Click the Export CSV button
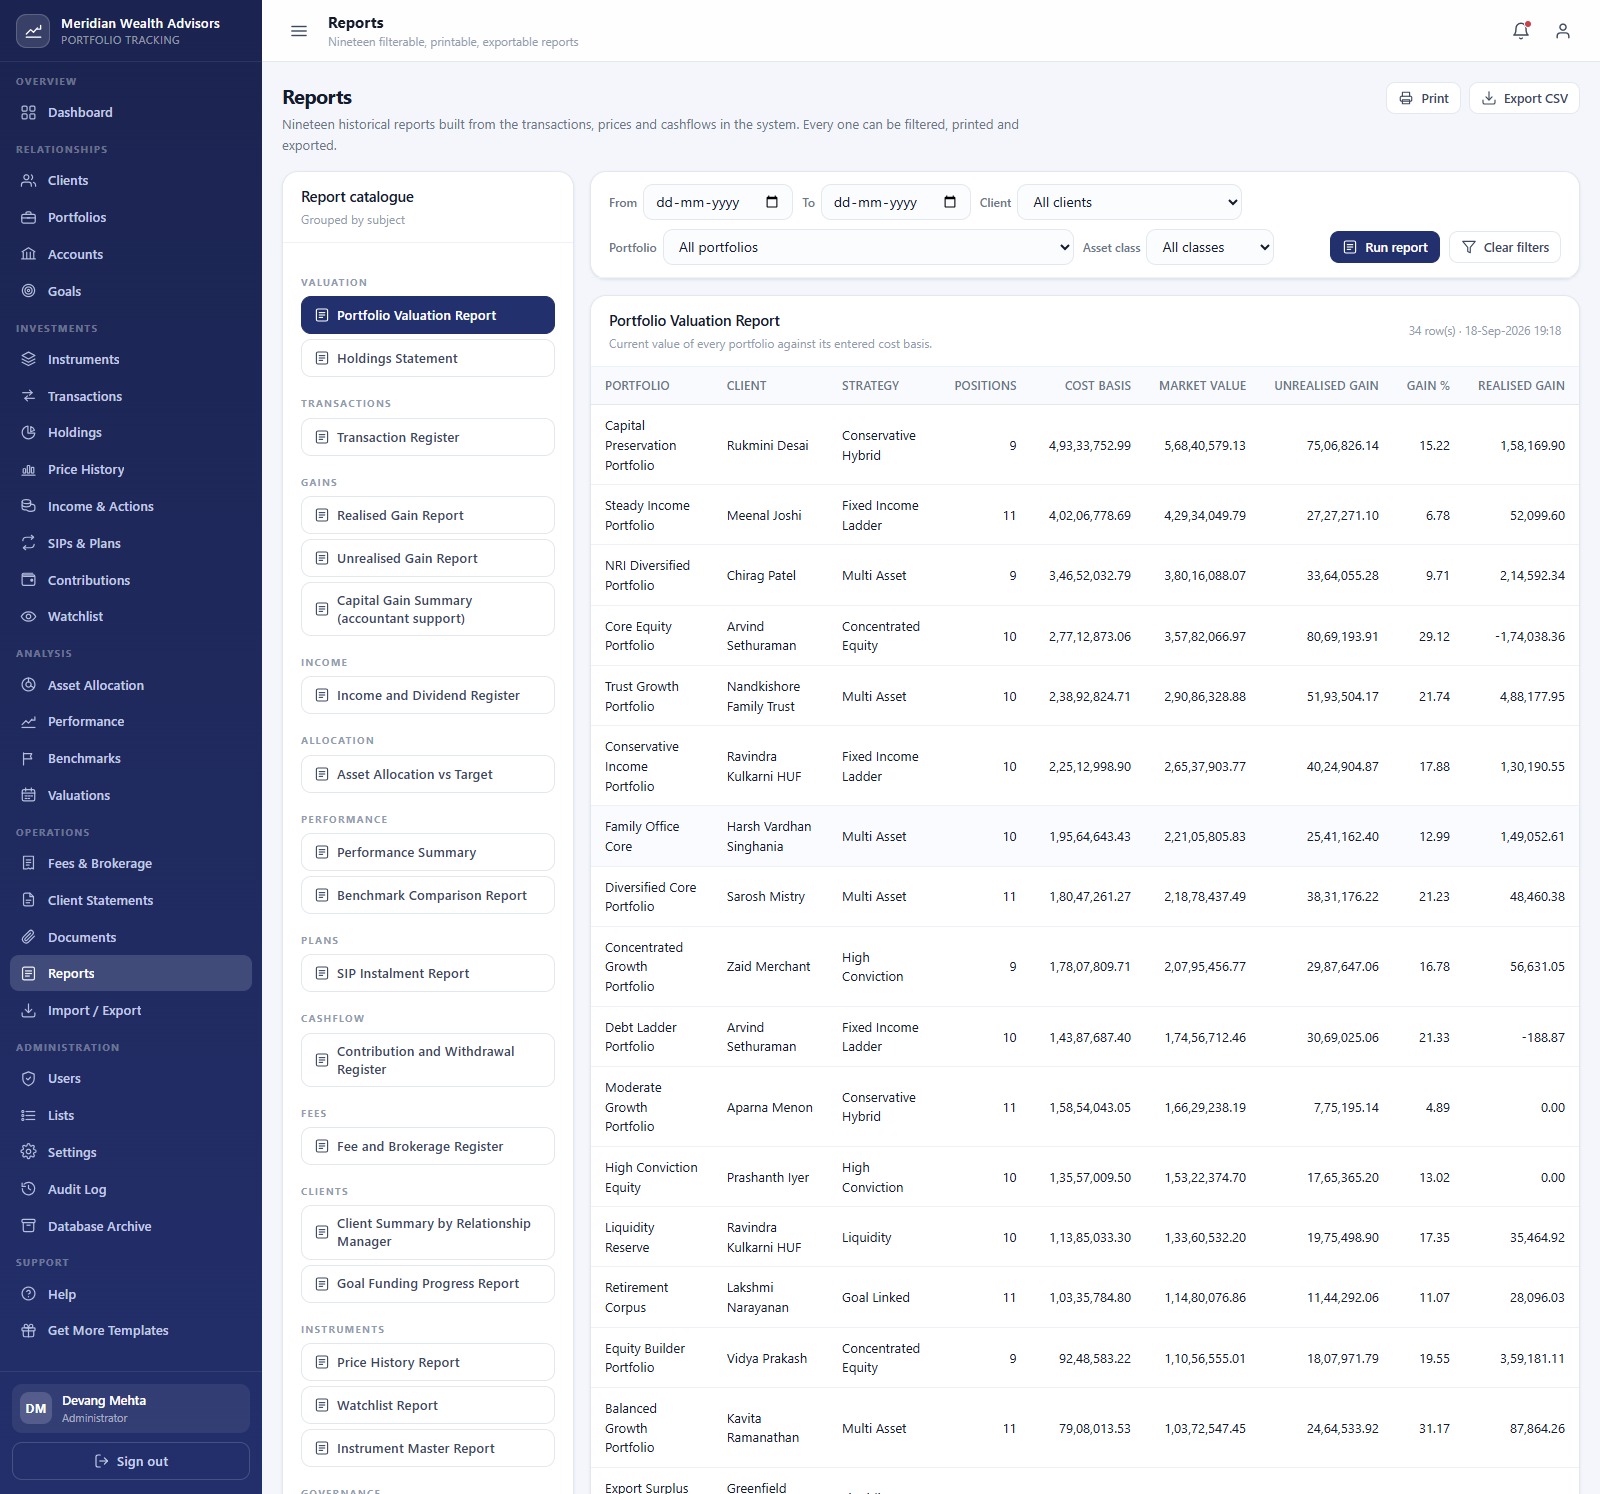Image resolution: width=1600 pixels, height=1494 pixels. 1524,99
